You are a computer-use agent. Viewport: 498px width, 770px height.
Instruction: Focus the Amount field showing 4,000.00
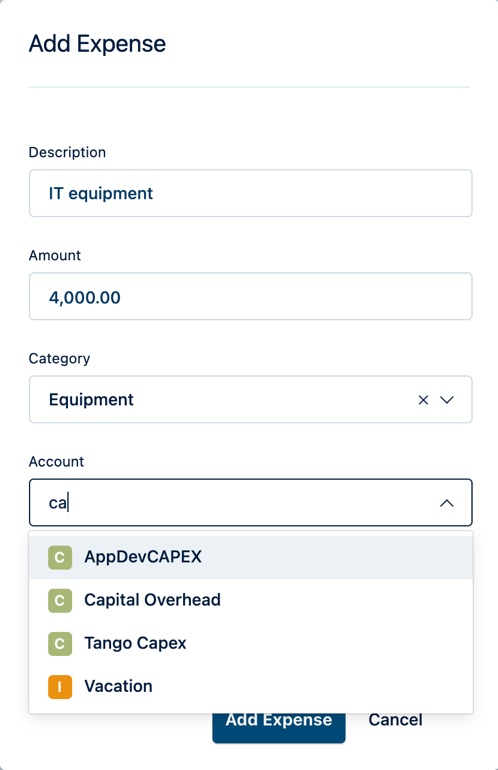click(x=250, y=296)
